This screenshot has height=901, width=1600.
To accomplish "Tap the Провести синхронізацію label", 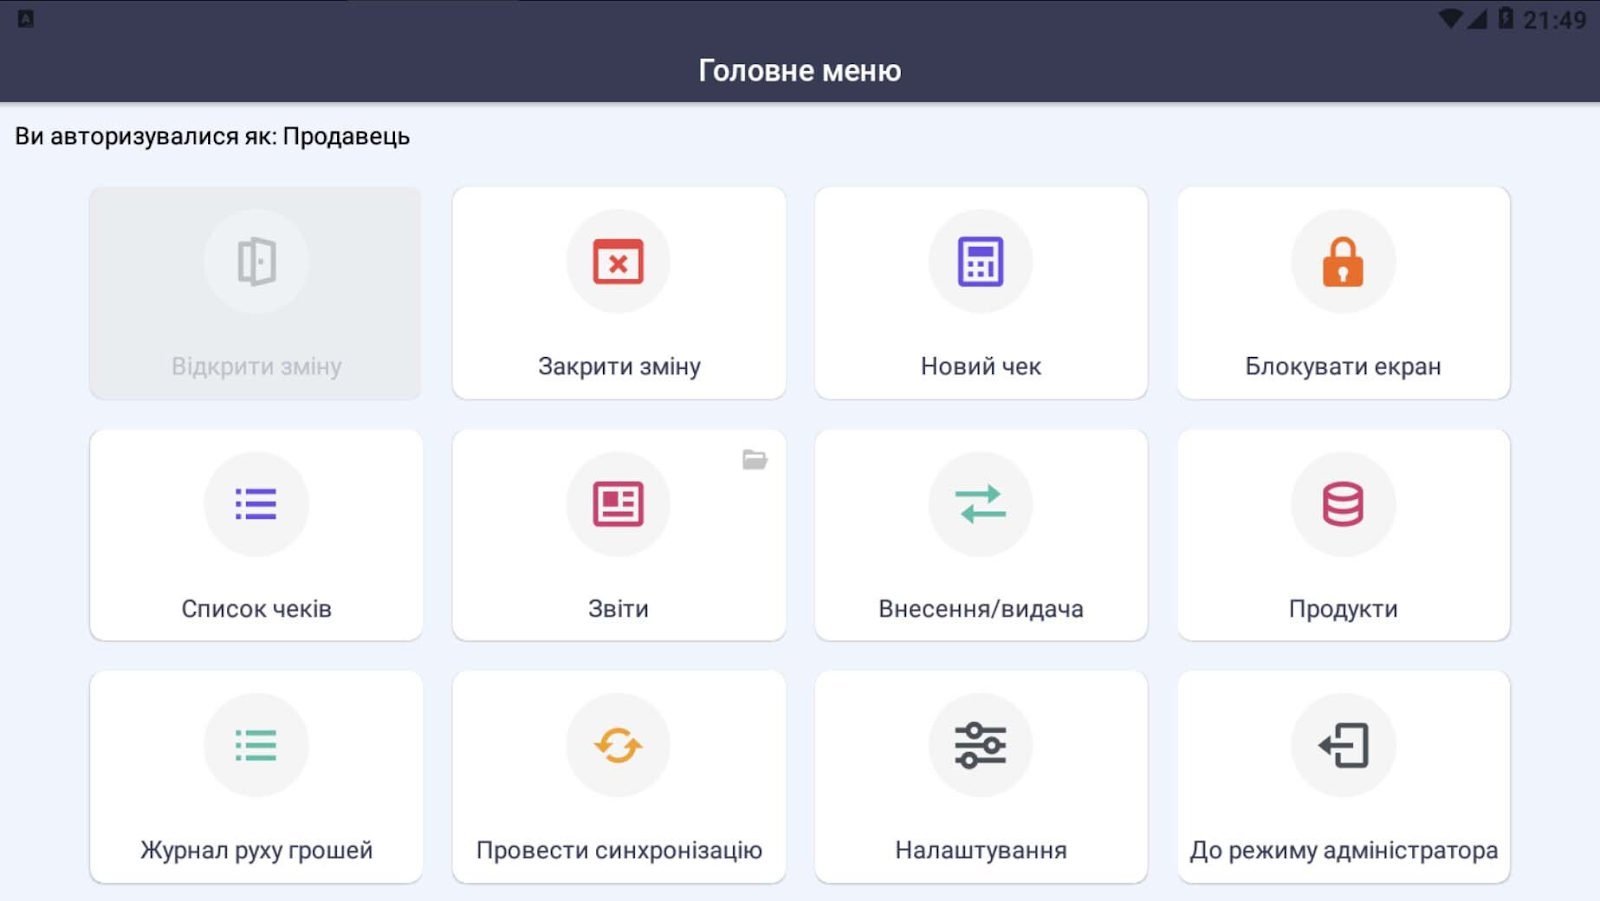I will click(x=618, y=851).
